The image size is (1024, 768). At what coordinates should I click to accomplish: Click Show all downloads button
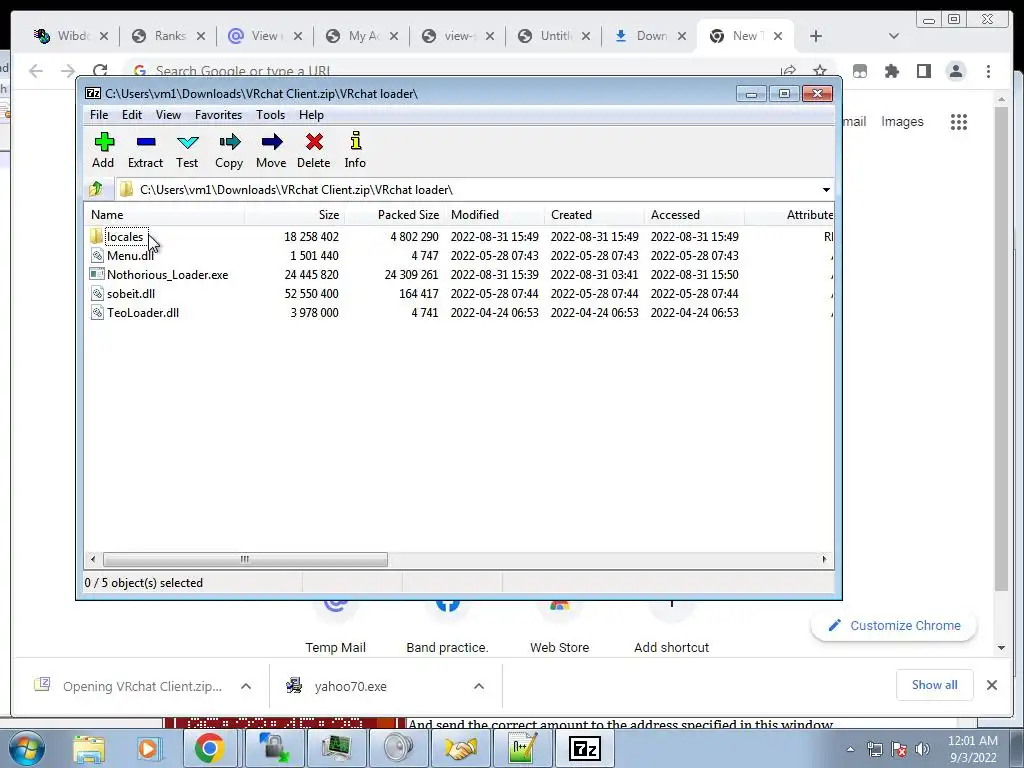(935, 684)
